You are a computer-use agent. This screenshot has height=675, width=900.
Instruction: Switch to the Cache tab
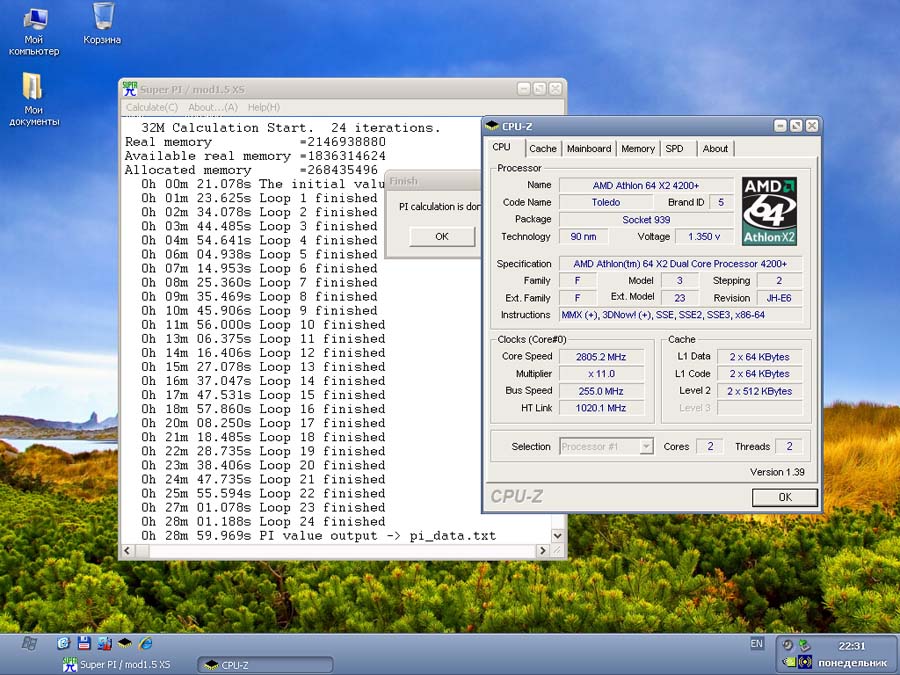pos(543,149)
